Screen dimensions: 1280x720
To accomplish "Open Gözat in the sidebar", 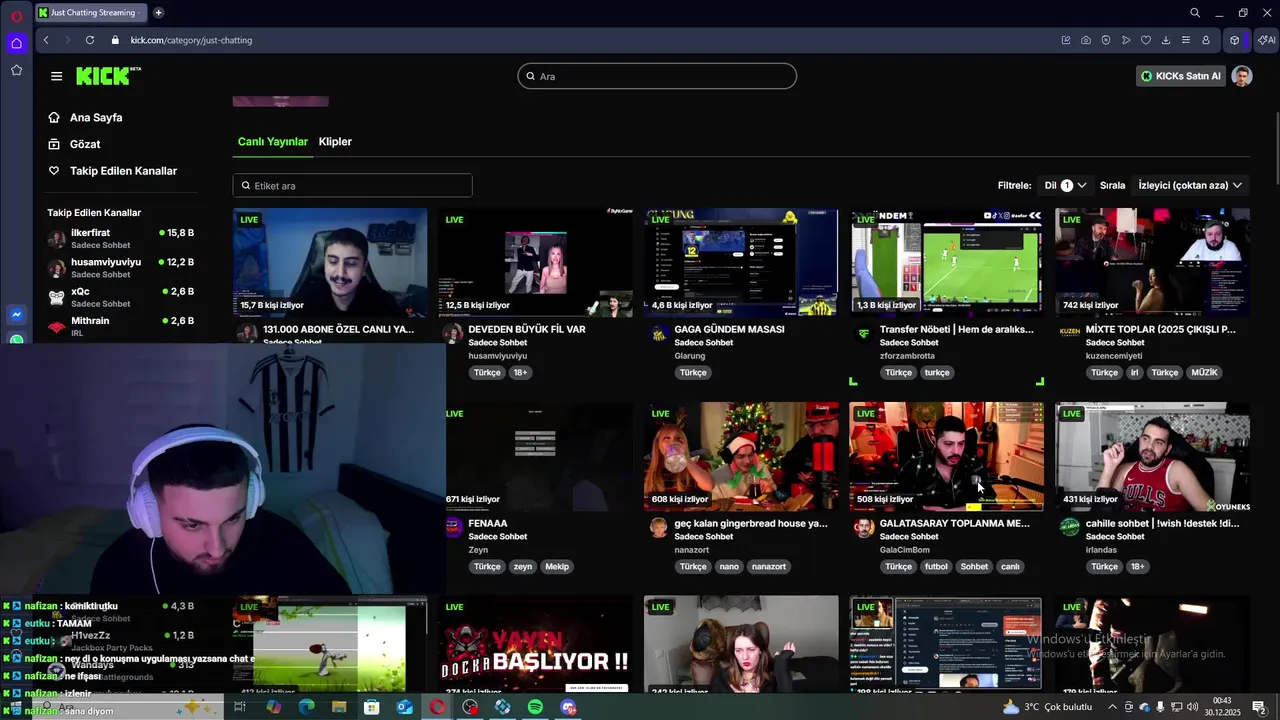I will pos(74,144).
